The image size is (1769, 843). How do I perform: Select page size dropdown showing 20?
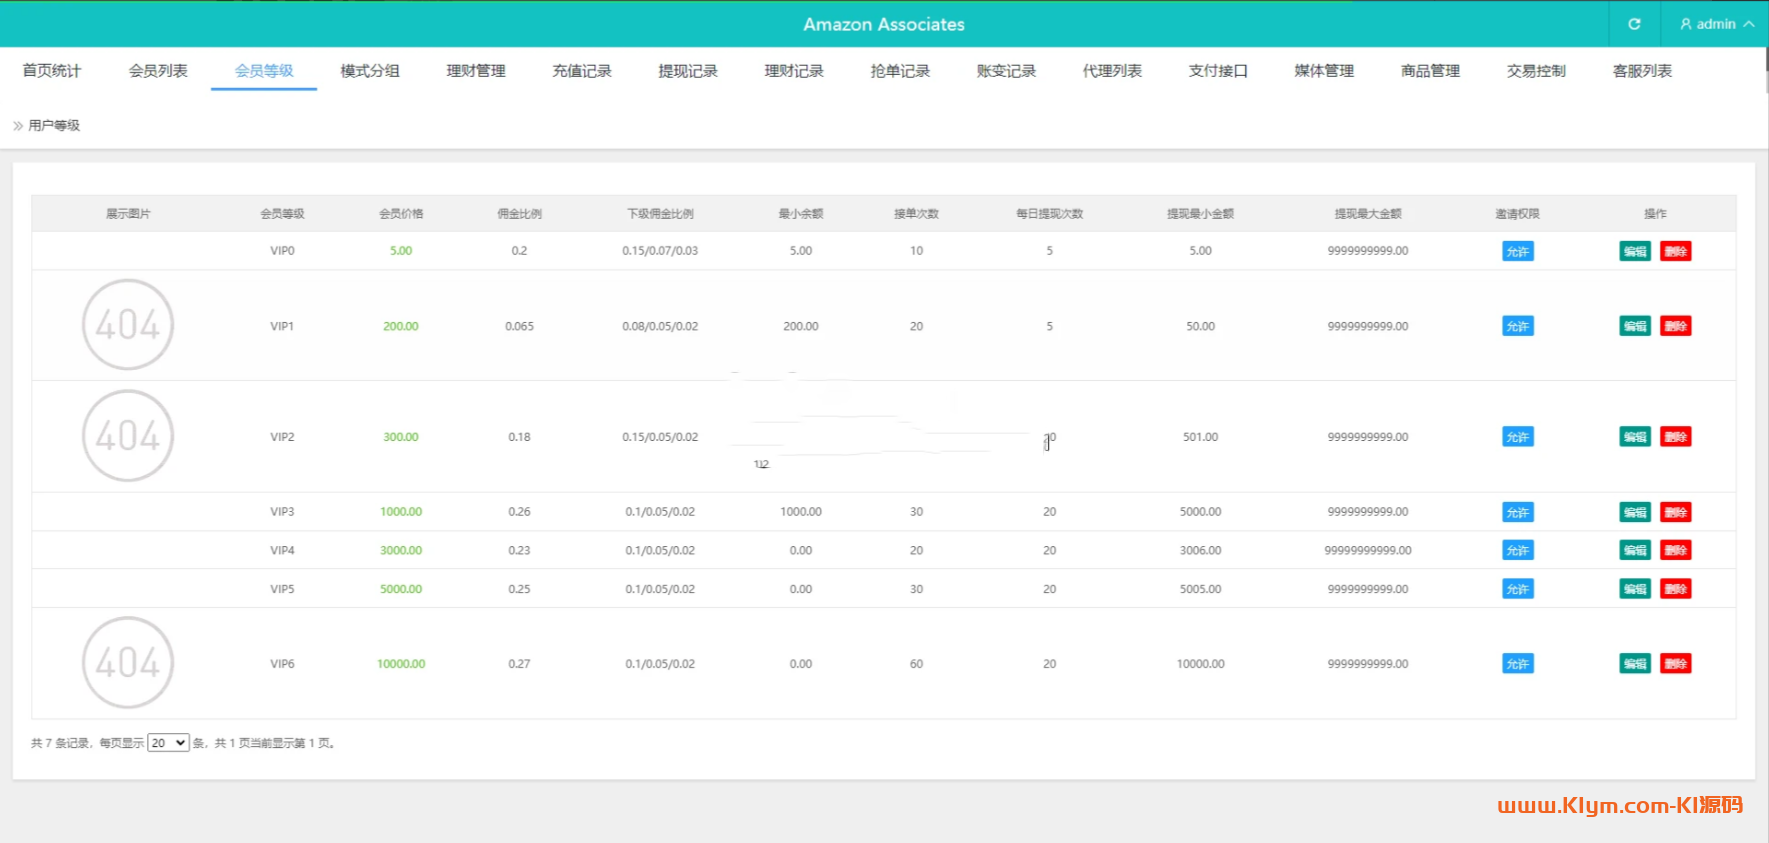click(168, 743)
